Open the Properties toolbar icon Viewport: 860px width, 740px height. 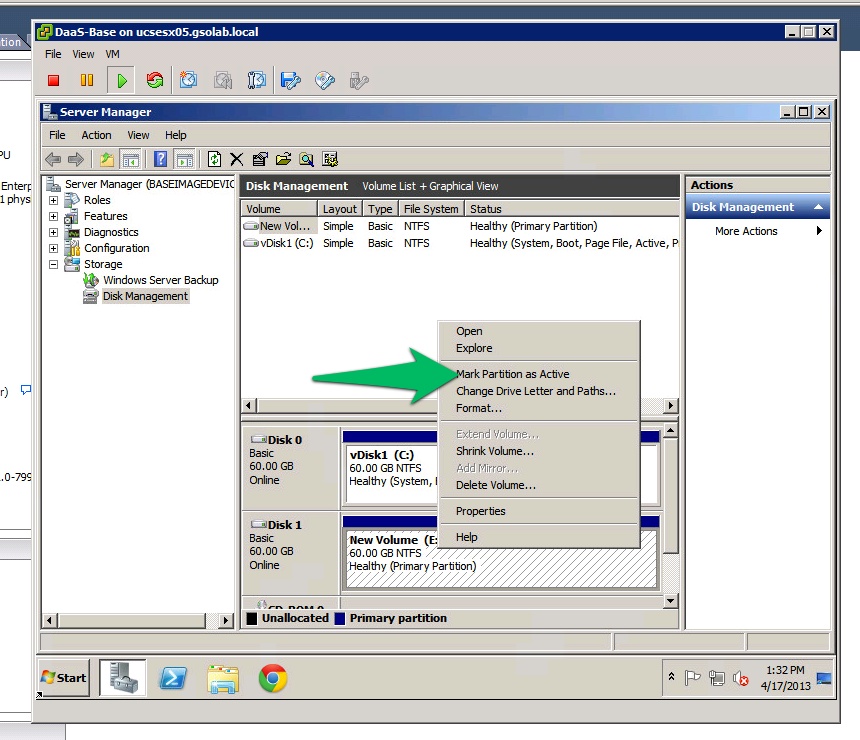click(260, 160)
